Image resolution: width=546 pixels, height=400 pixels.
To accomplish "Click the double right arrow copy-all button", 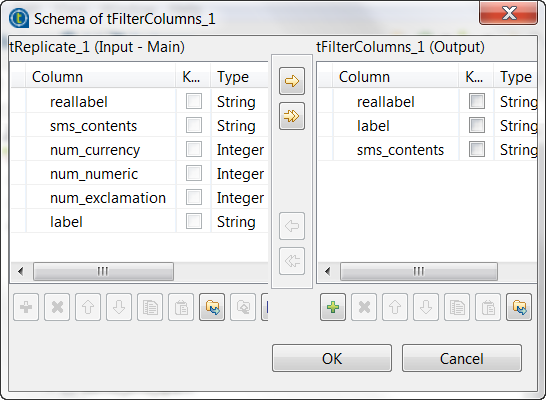I will (292, 116).
